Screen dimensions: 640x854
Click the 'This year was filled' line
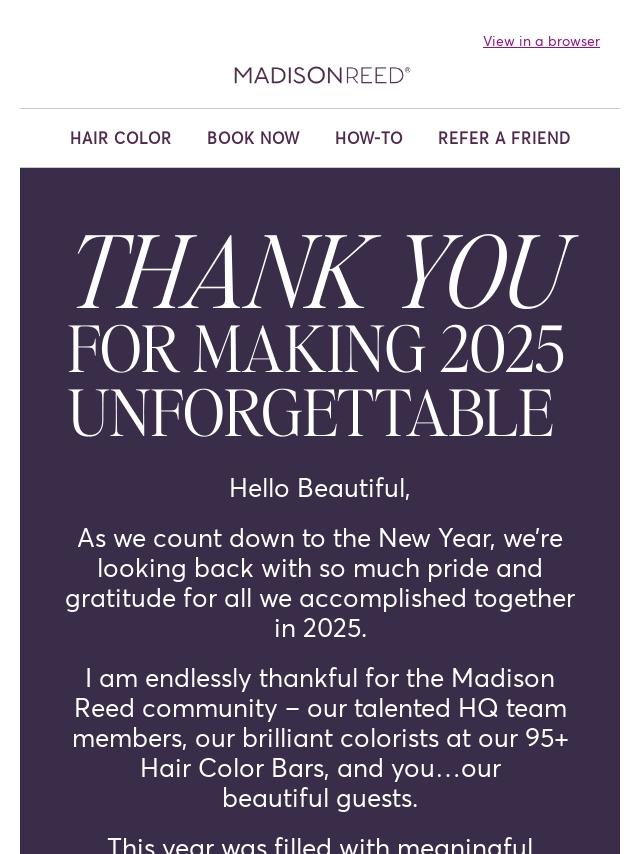coord(320,845)
